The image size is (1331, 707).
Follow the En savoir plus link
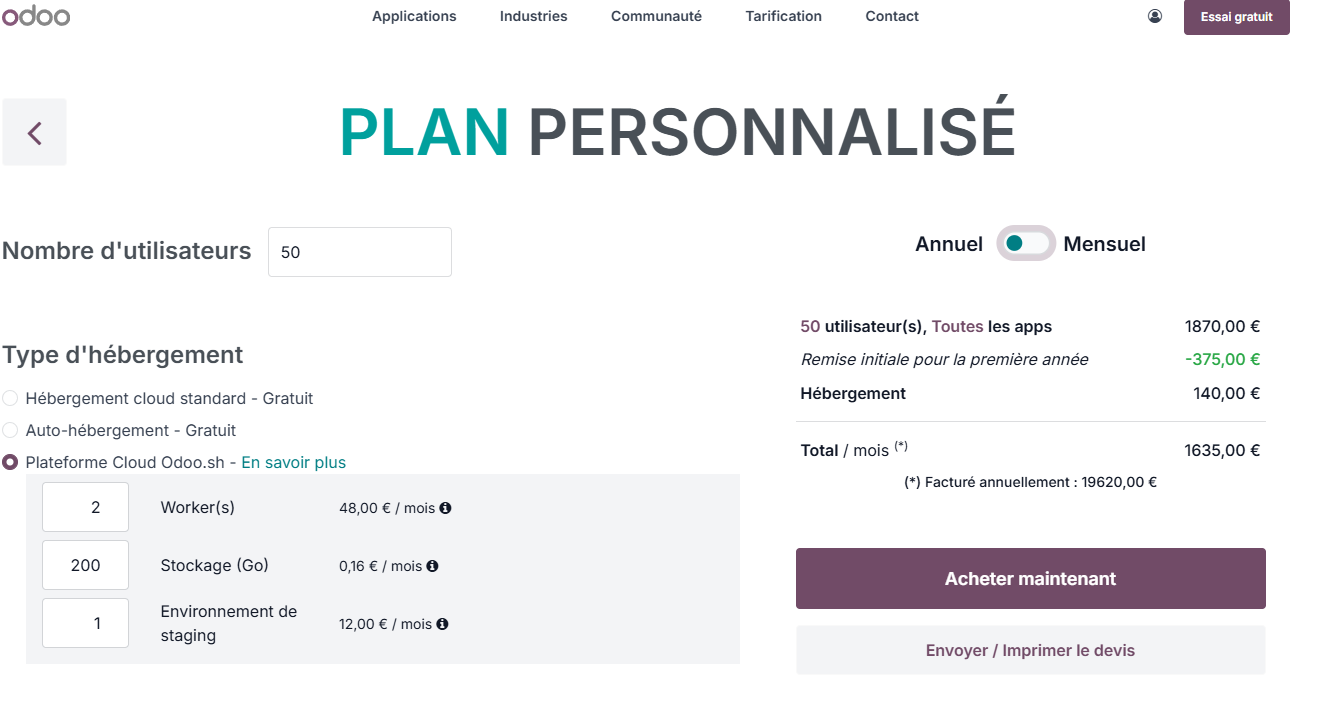point(294,462)
